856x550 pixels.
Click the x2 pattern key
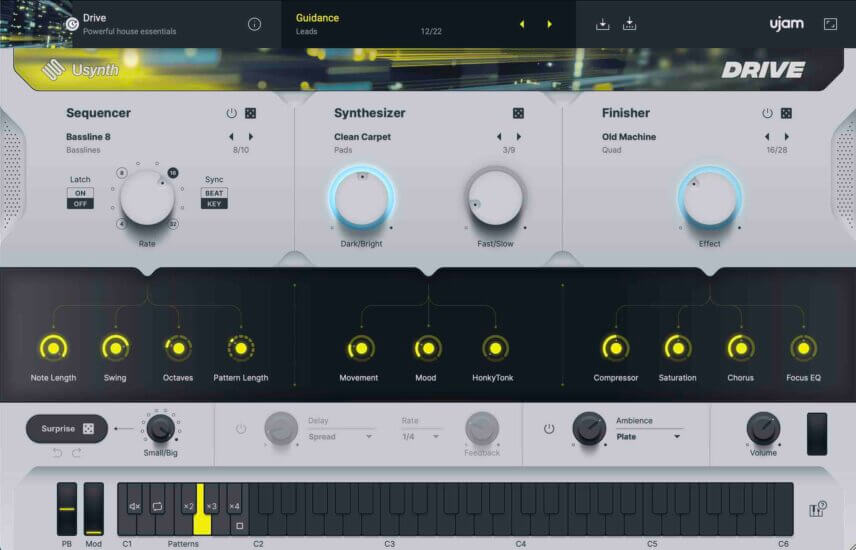click(x=188, y=506)
